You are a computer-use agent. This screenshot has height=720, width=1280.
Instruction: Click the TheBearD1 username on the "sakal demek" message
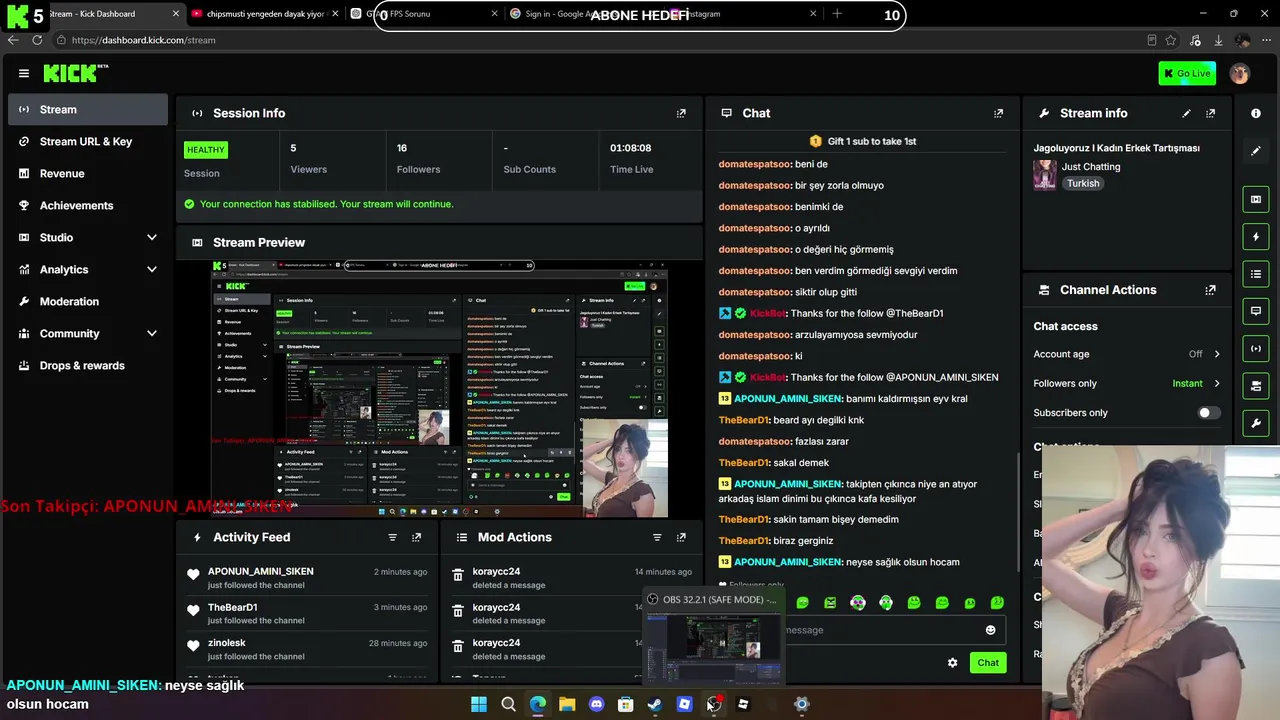tap(744, 463)
